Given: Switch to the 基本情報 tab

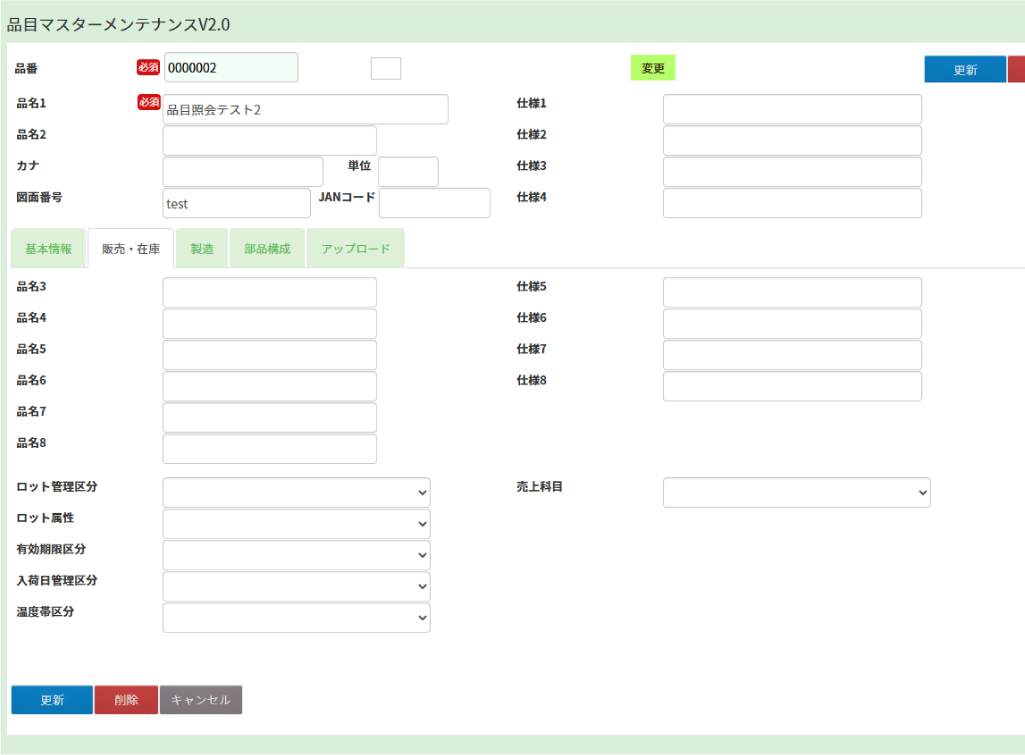Looking at the screenshot, I should [48, 249].
